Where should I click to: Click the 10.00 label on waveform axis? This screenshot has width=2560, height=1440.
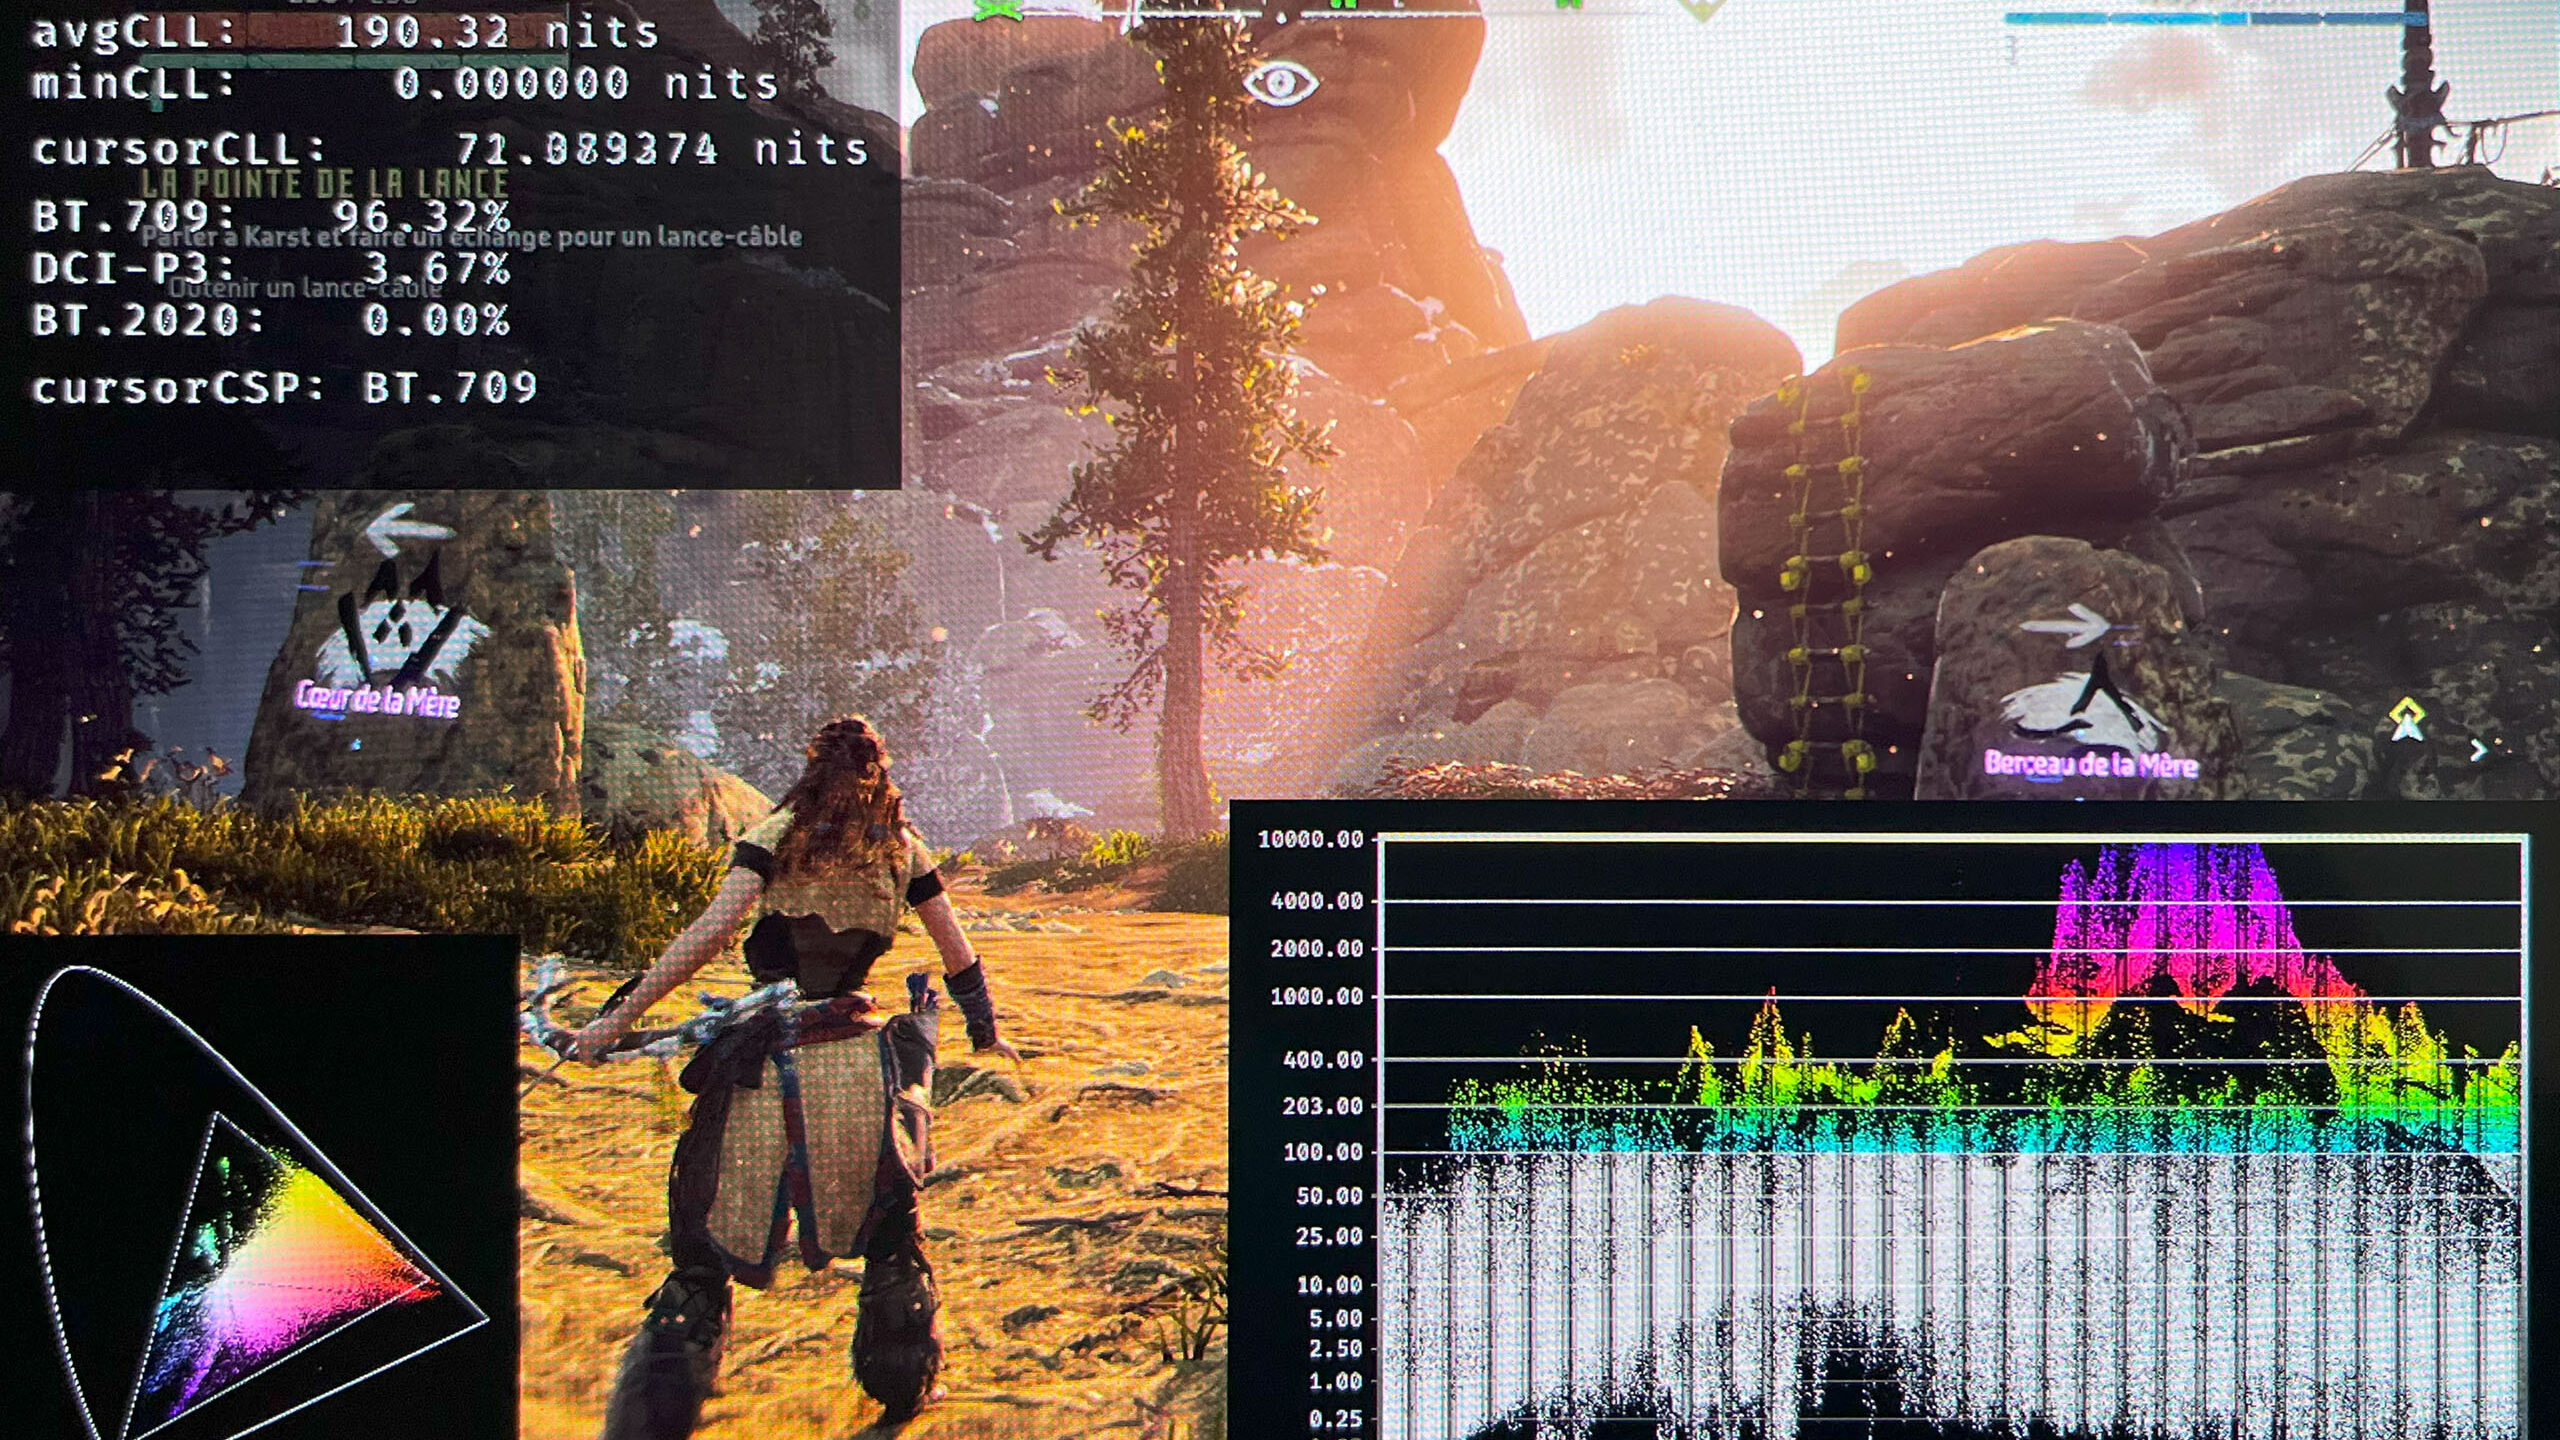pos(1330,1285)
